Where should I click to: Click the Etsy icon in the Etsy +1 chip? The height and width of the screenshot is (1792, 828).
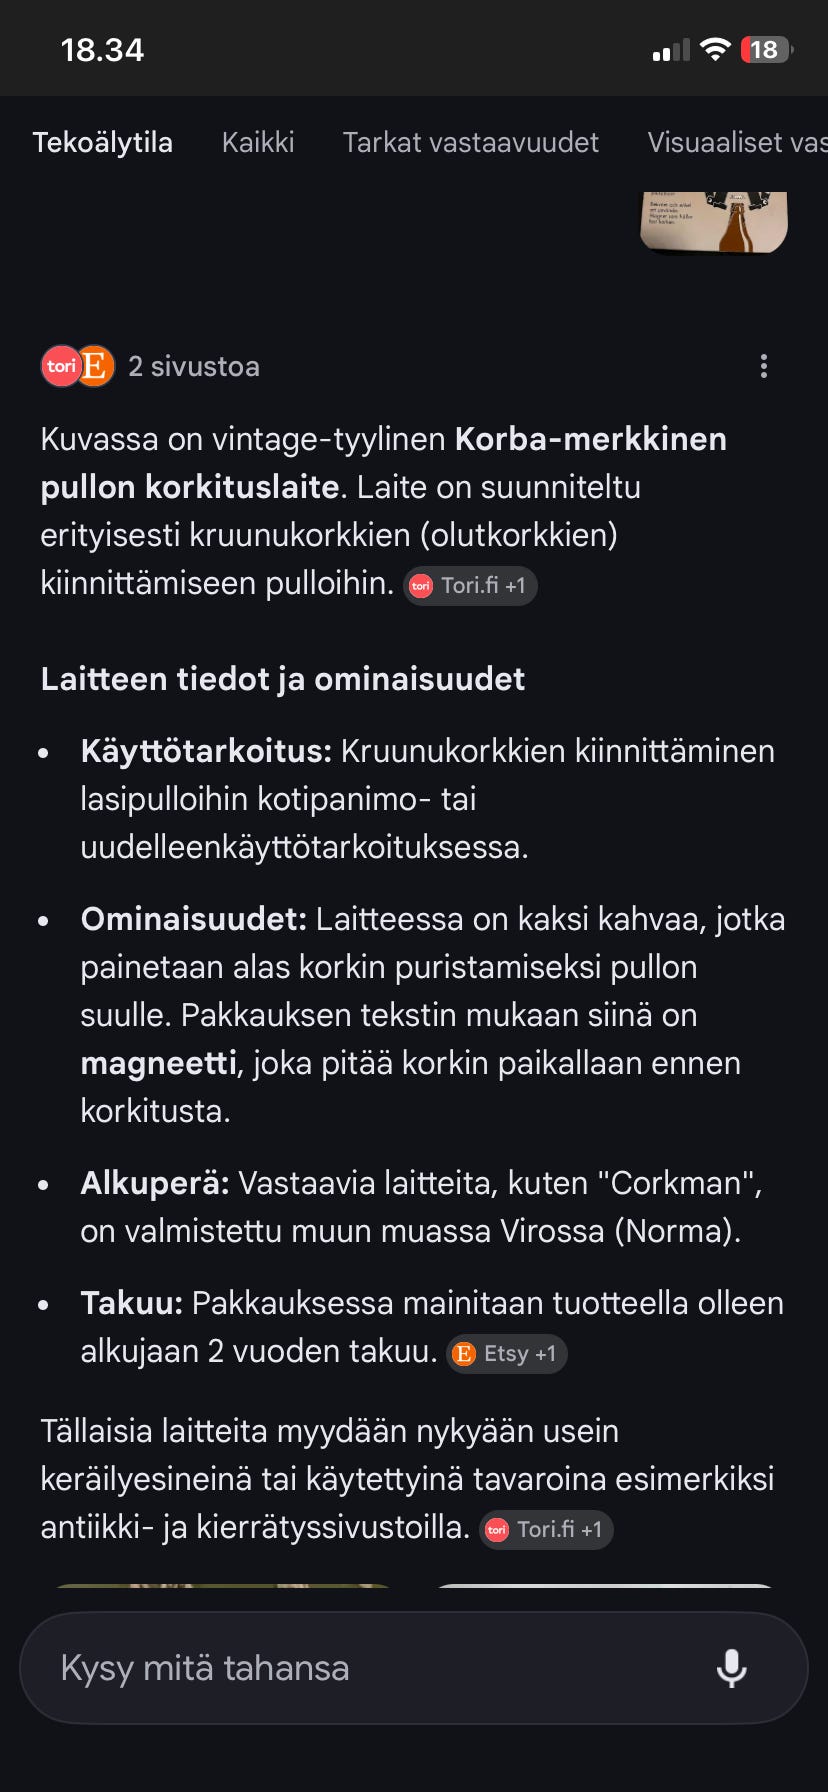464,1353
